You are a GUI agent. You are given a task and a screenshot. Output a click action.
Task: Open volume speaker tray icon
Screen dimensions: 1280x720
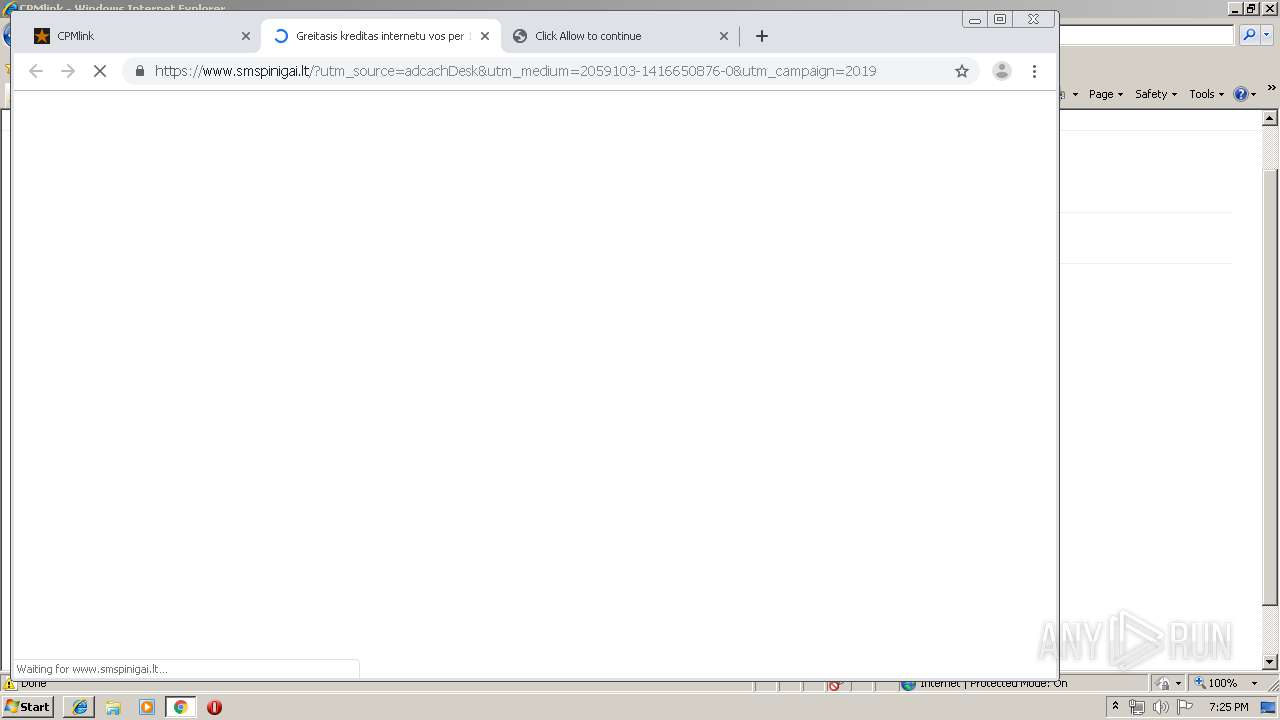pyautogui.click(x=1161, y=707)
